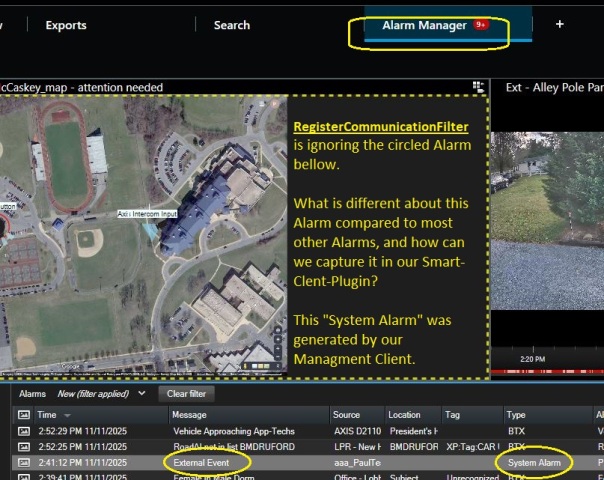Click the 2:20 PM timeline marker
604x480 pixels.
[x=532, y=357]
